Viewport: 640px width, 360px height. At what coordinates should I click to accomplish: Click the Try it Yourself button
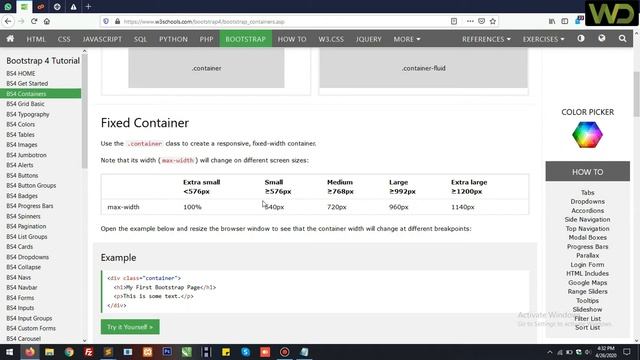click(130, 327)
